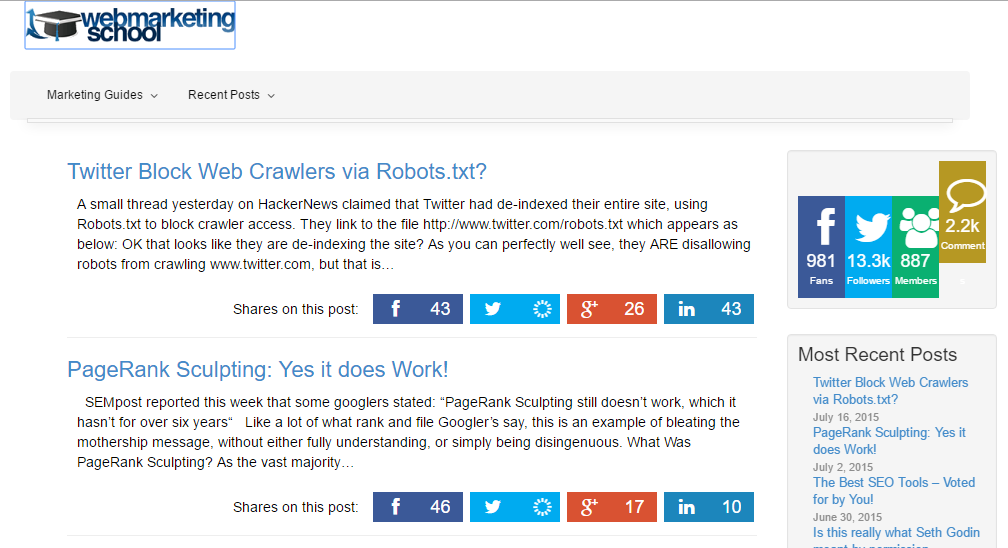1008x548 pixels.
Task: Click the Web Marketing School logo
Action: [x=130, y=25]
